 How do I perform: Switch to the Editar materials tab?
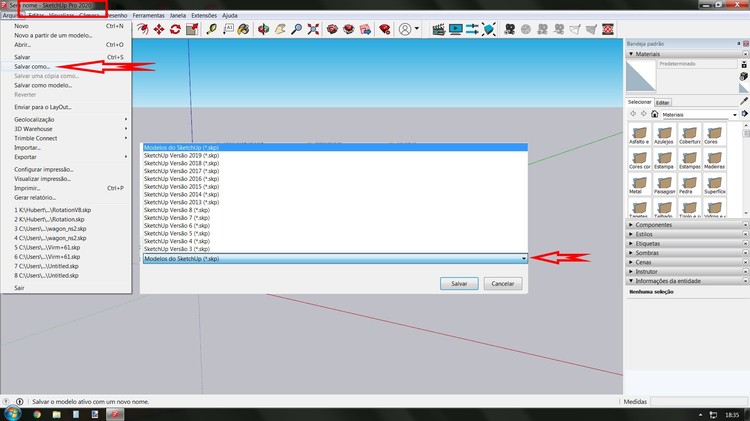(662, 102)
